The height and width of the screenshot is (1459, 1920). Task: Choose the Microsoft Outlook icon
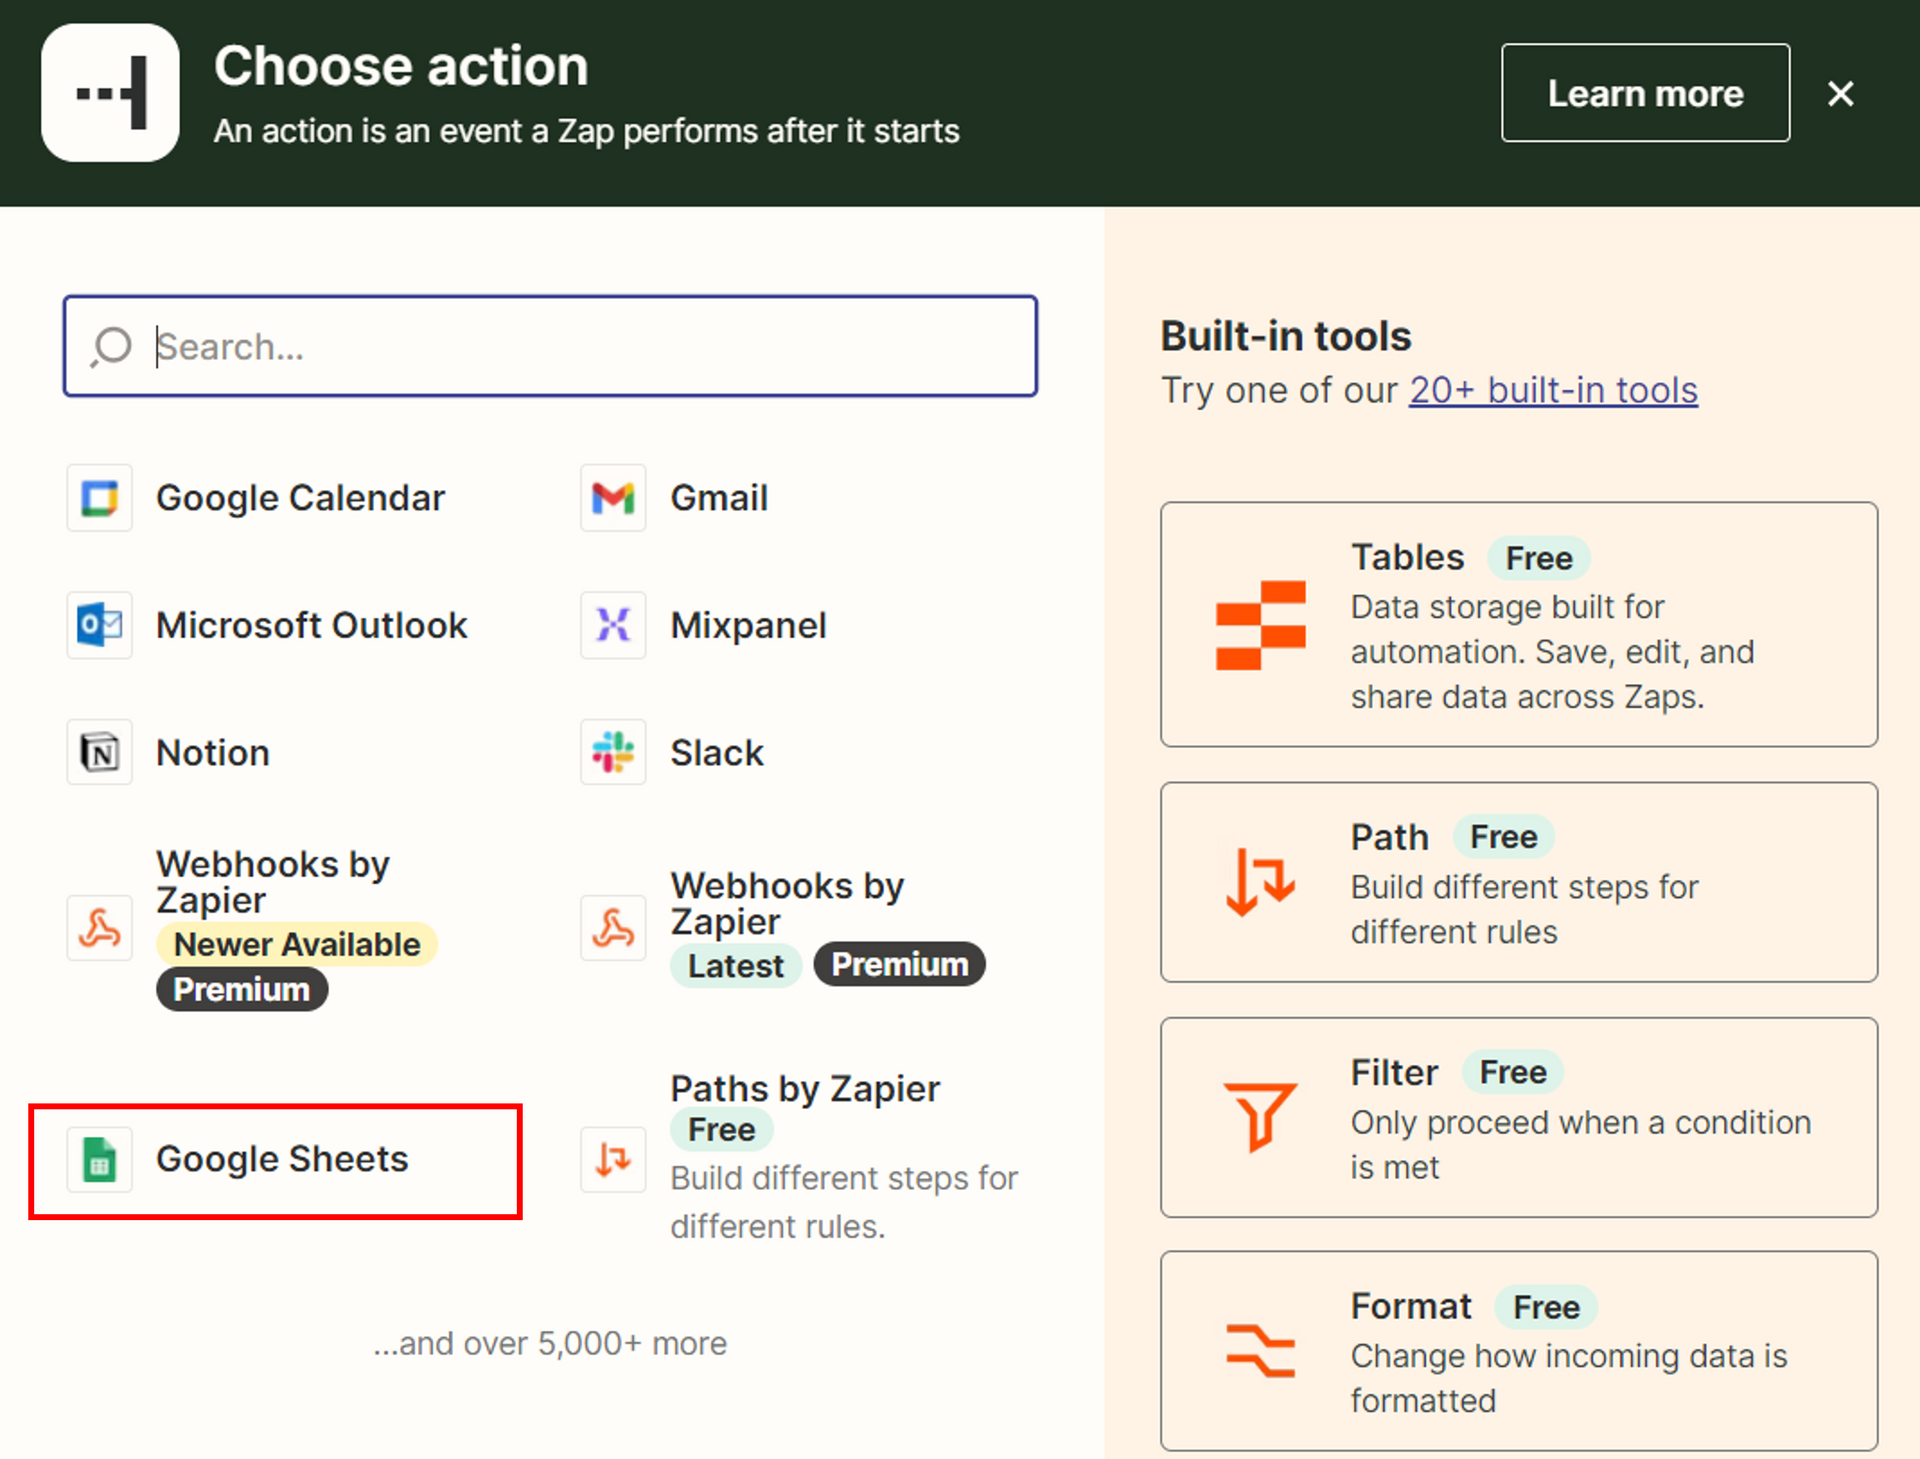(x=99, y=625)
